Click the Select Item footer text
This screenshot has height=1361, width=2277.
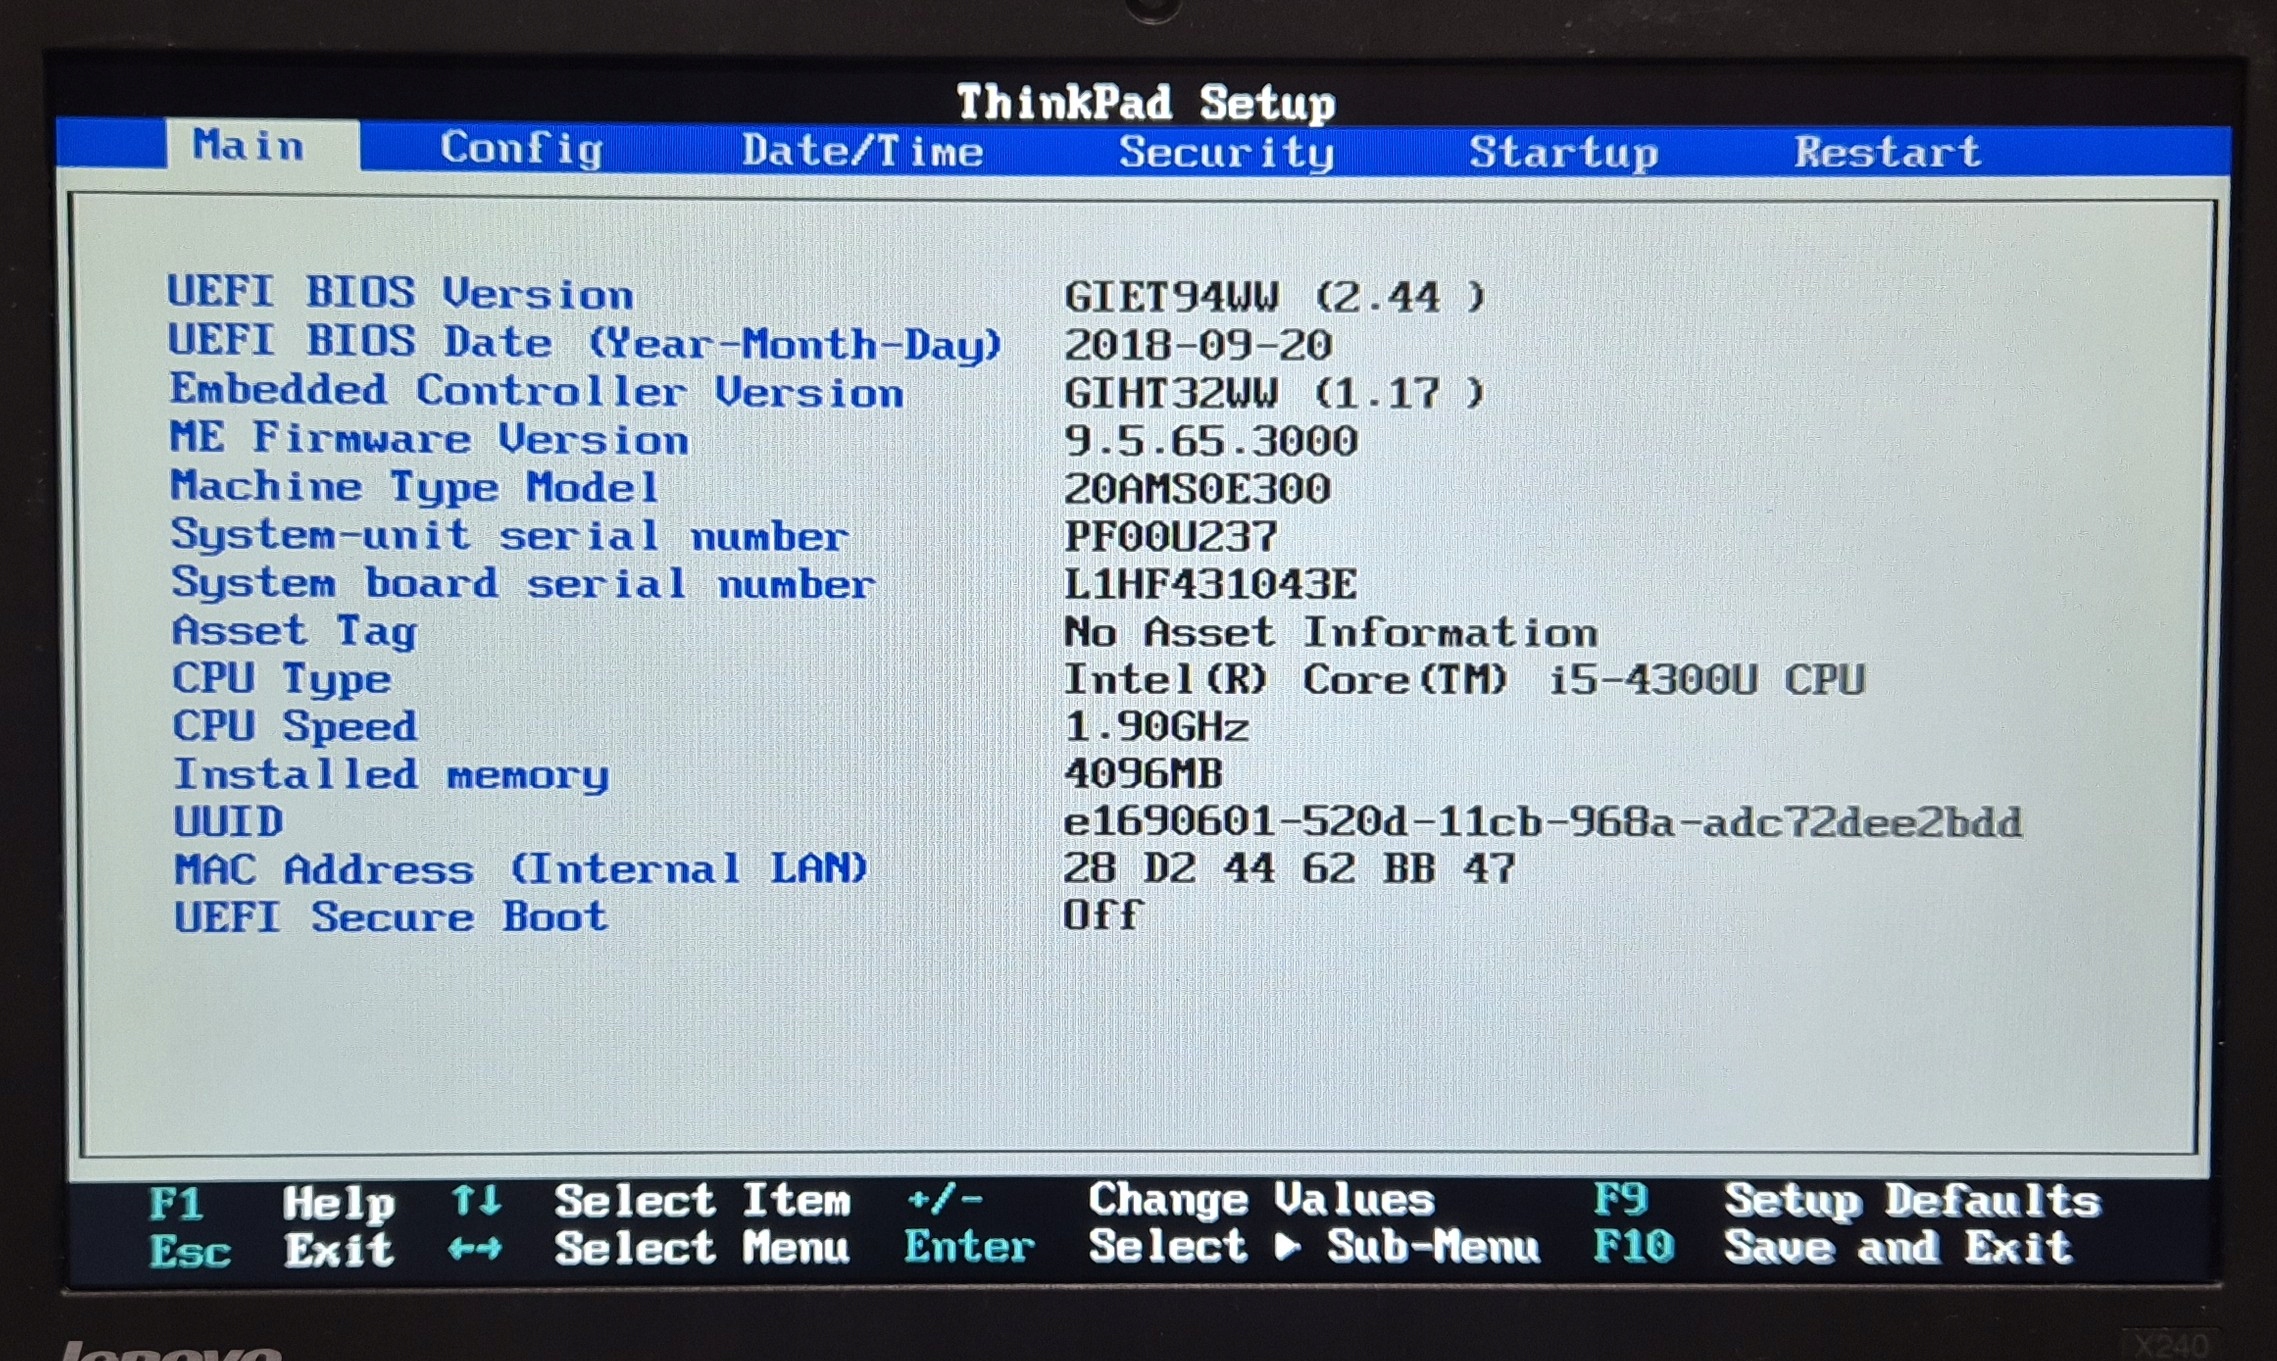[703, 1200]
